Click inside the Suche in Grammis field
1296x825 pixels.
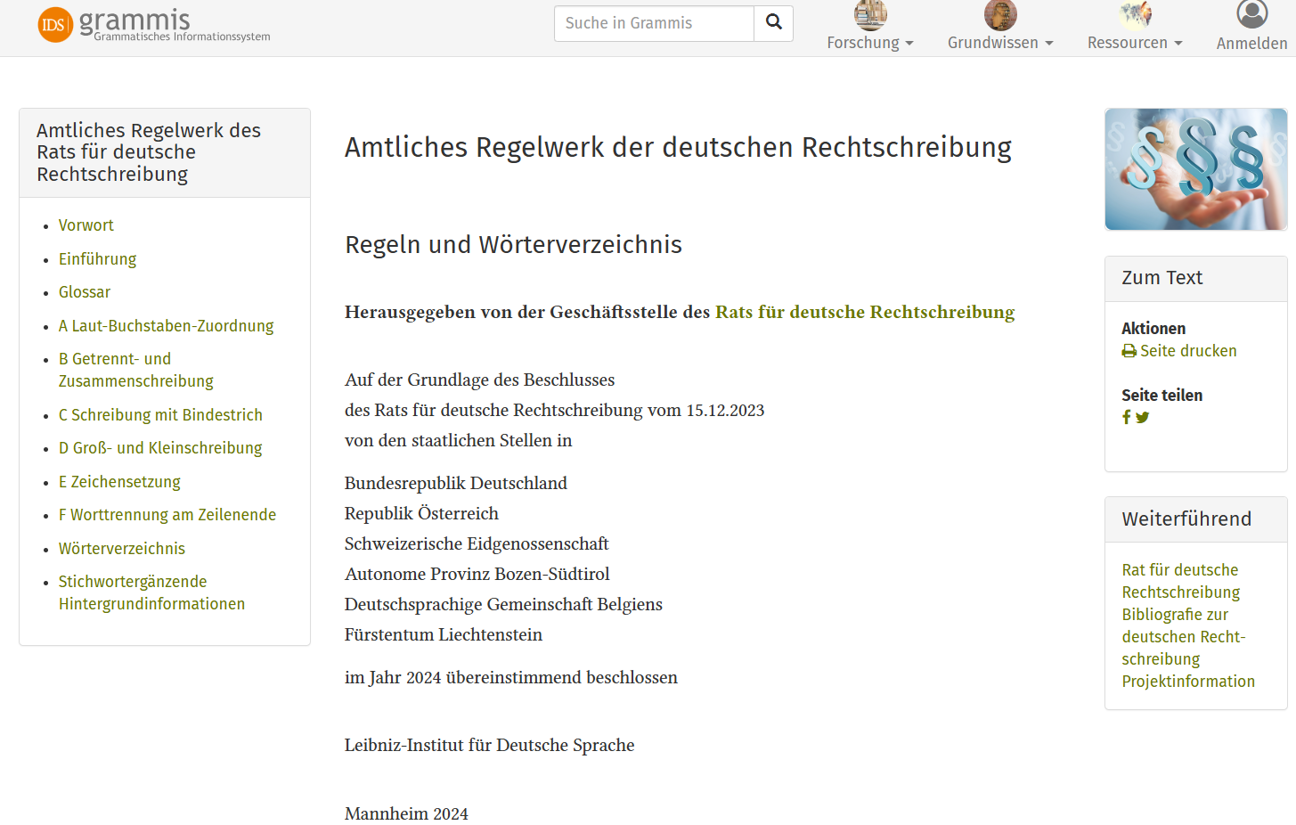[653, 23]
